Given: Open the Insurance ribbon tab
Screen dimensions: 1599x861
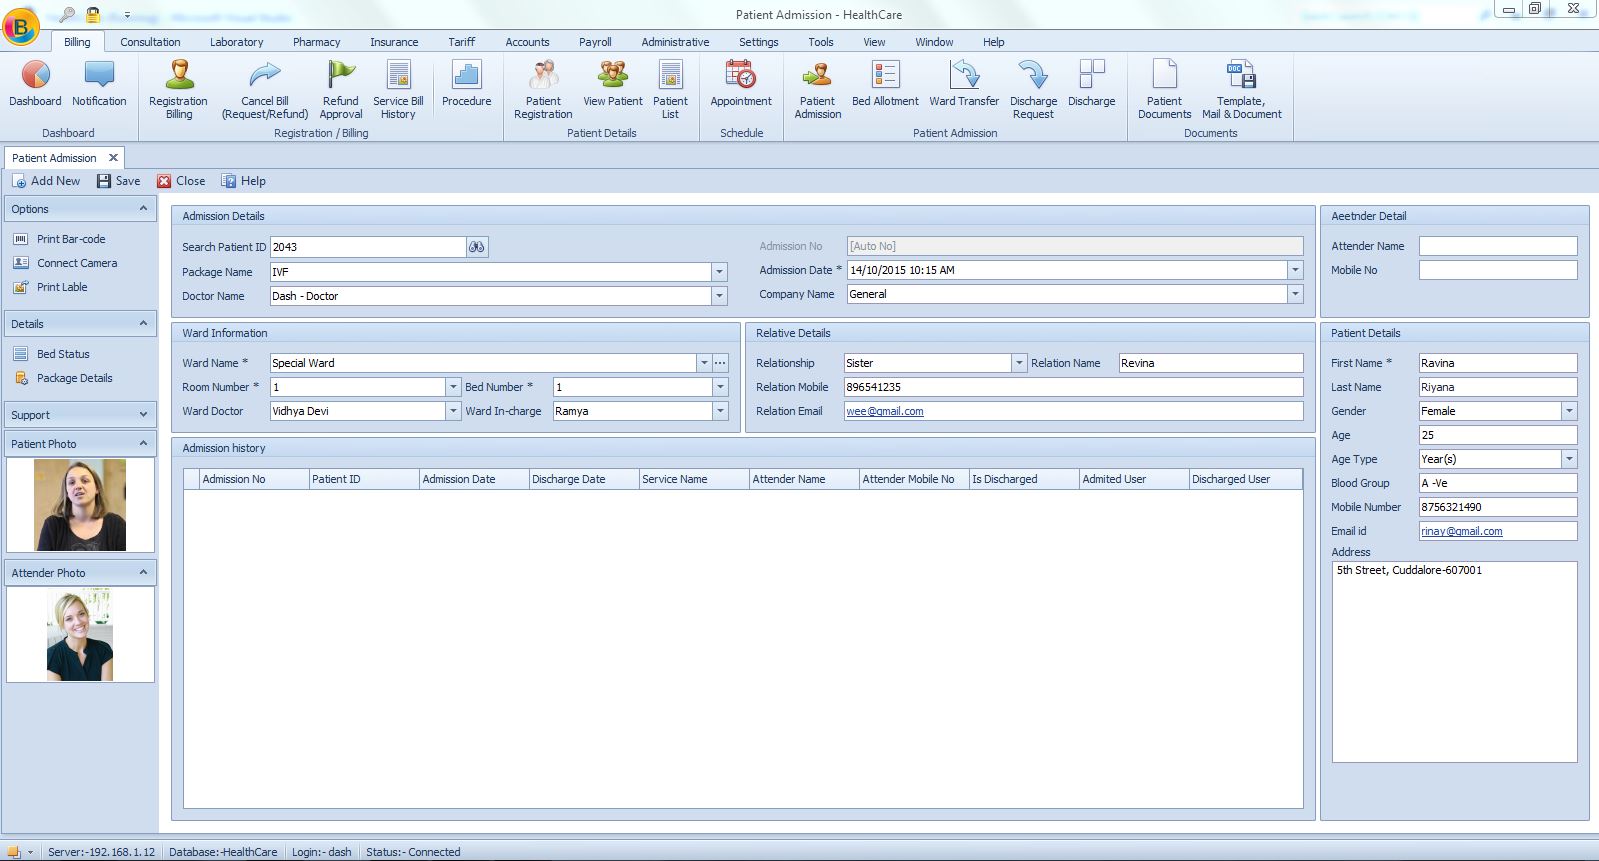Looking at the screenshot, I should [394, 42].
